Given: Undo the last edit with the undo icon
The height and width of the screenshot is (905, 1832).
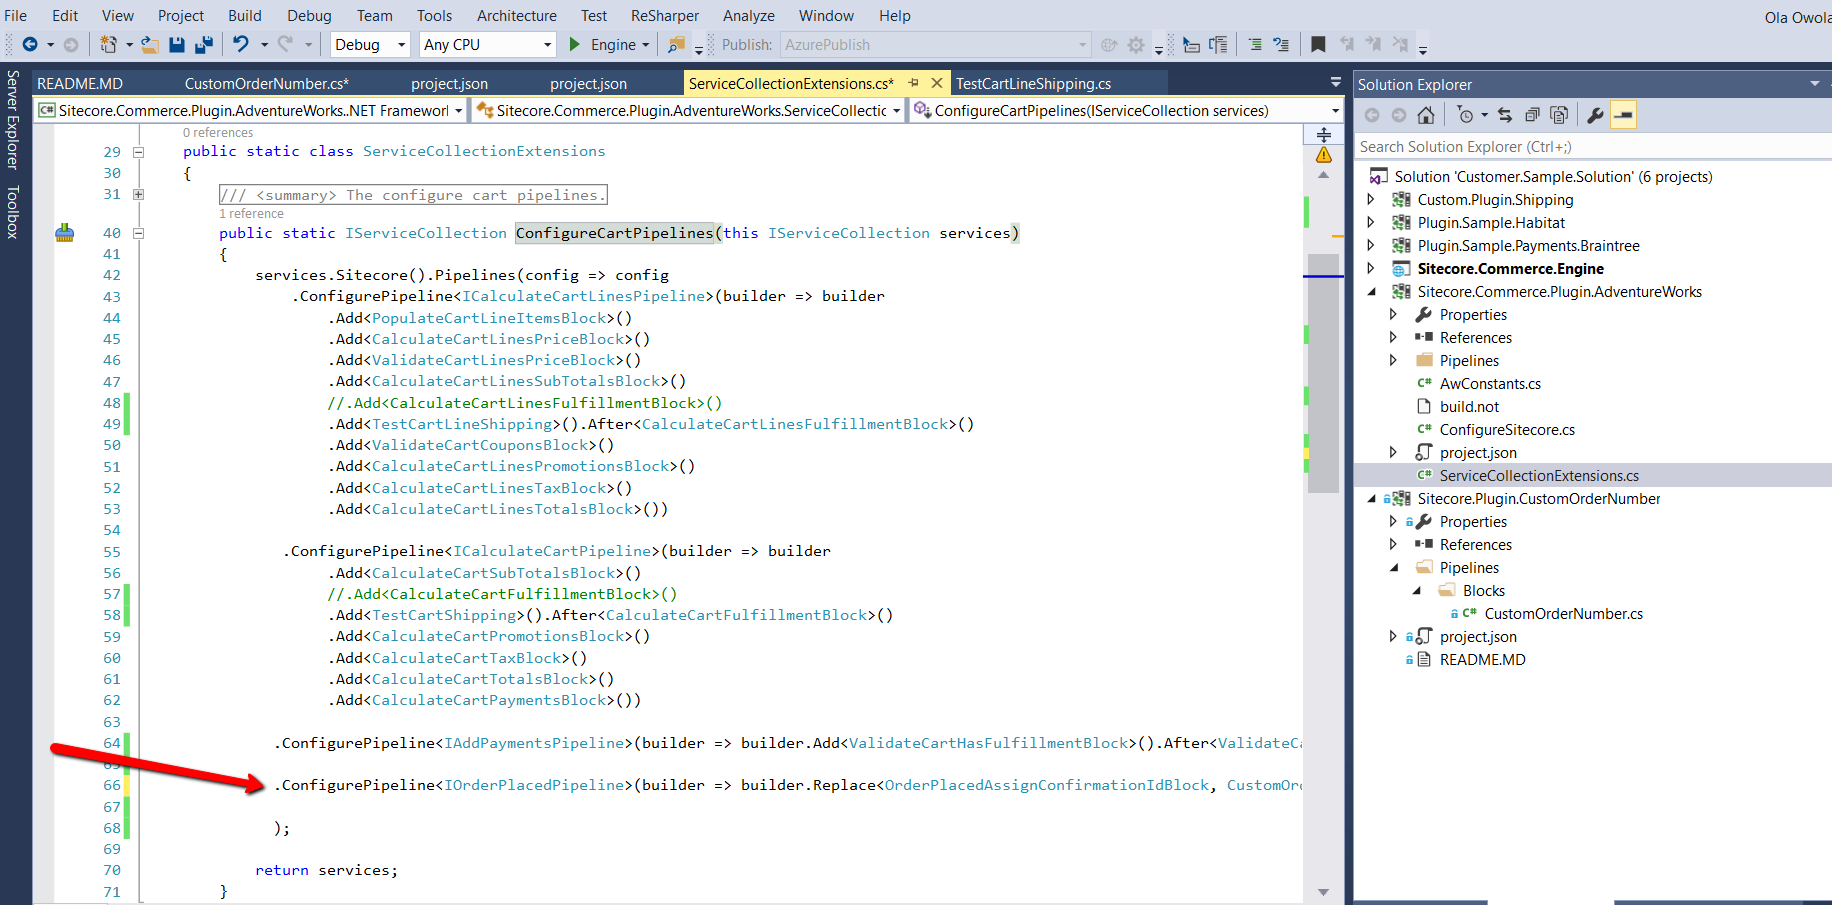Looking at the screenshot, I should coord(241,44).
